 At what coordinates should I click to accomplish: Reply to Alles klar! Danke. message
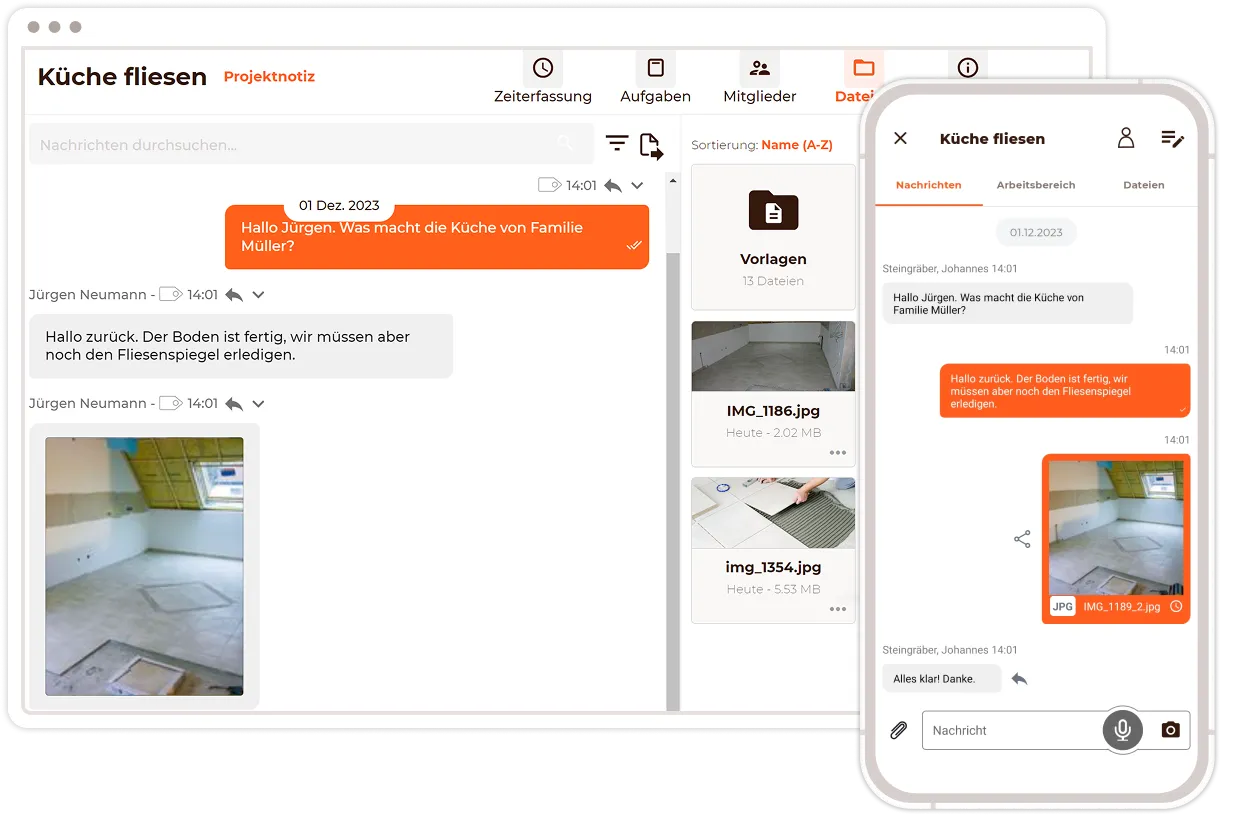(1019, 679)
